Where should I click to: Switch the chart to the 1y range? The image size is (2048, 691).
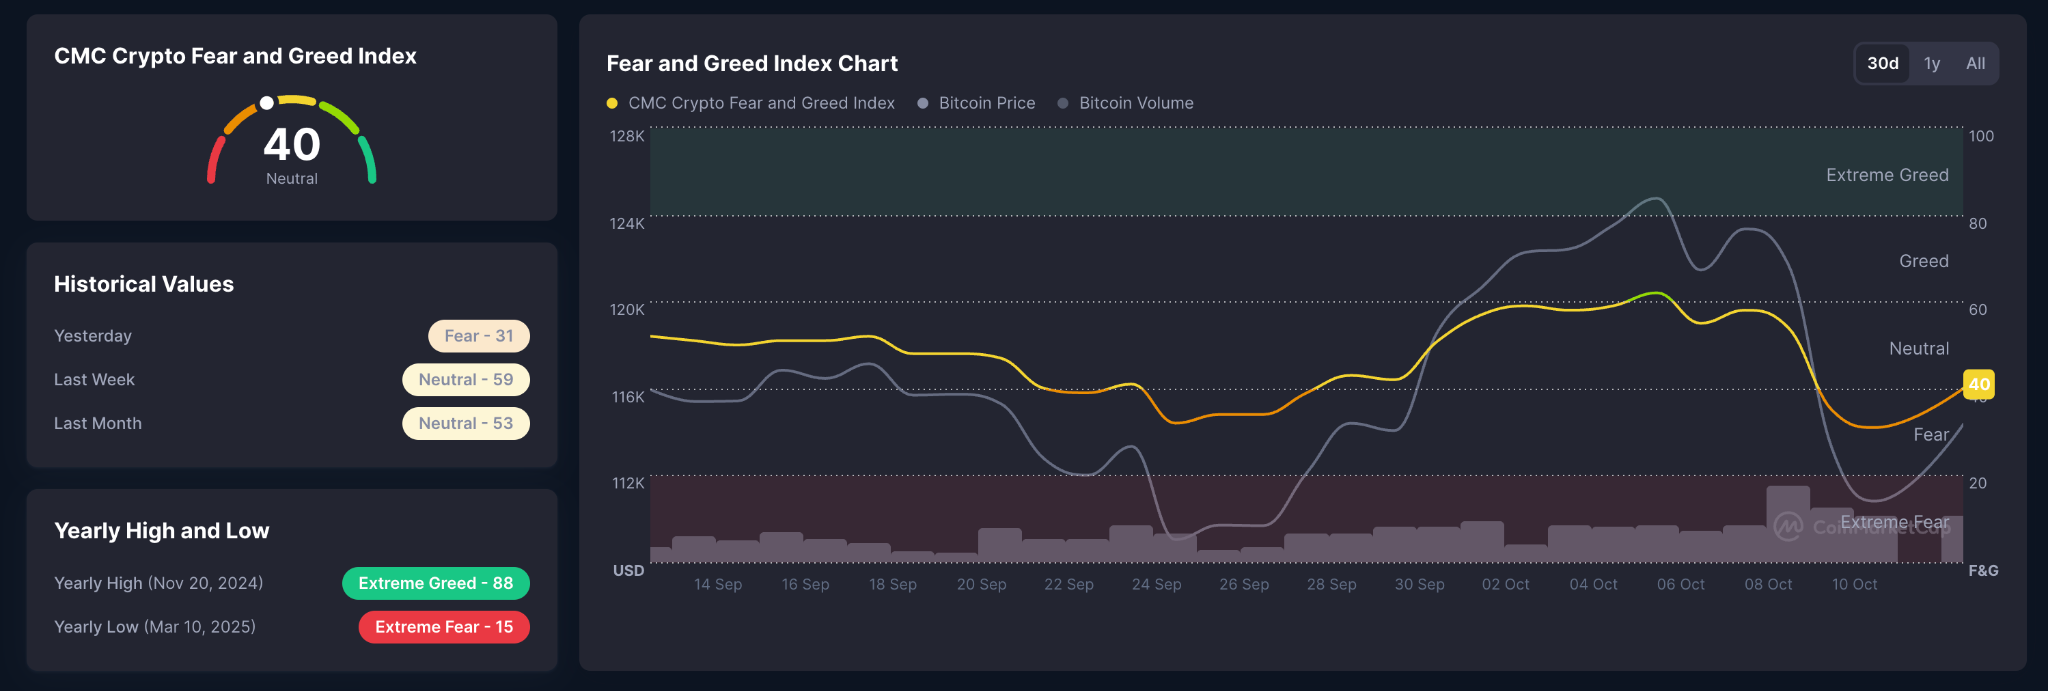coord(1932,63)
